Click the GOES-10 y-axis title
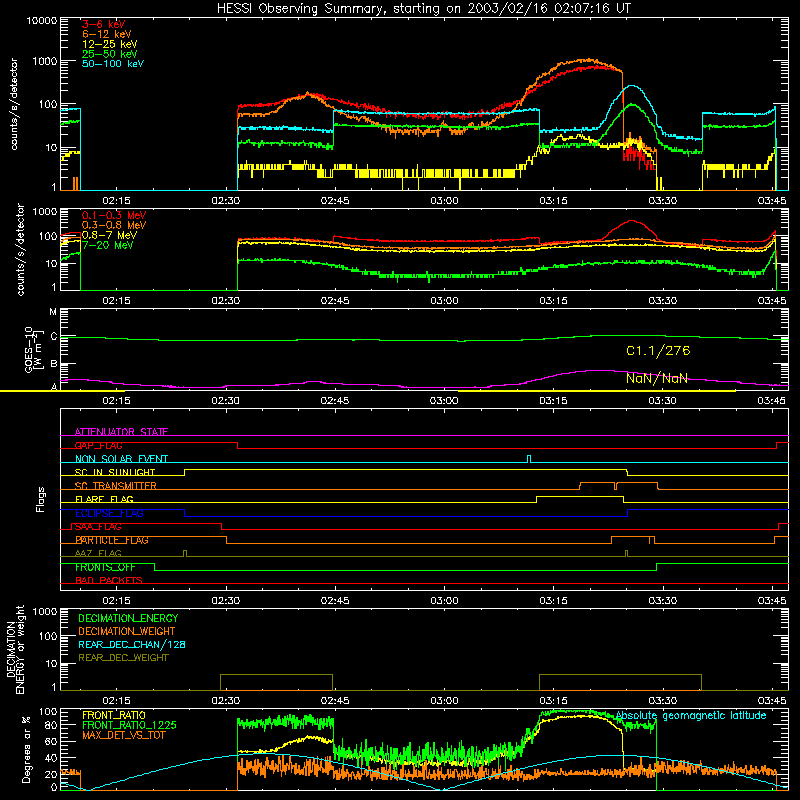This screenshot has height=800, width=800. click(x=33, y=349)
